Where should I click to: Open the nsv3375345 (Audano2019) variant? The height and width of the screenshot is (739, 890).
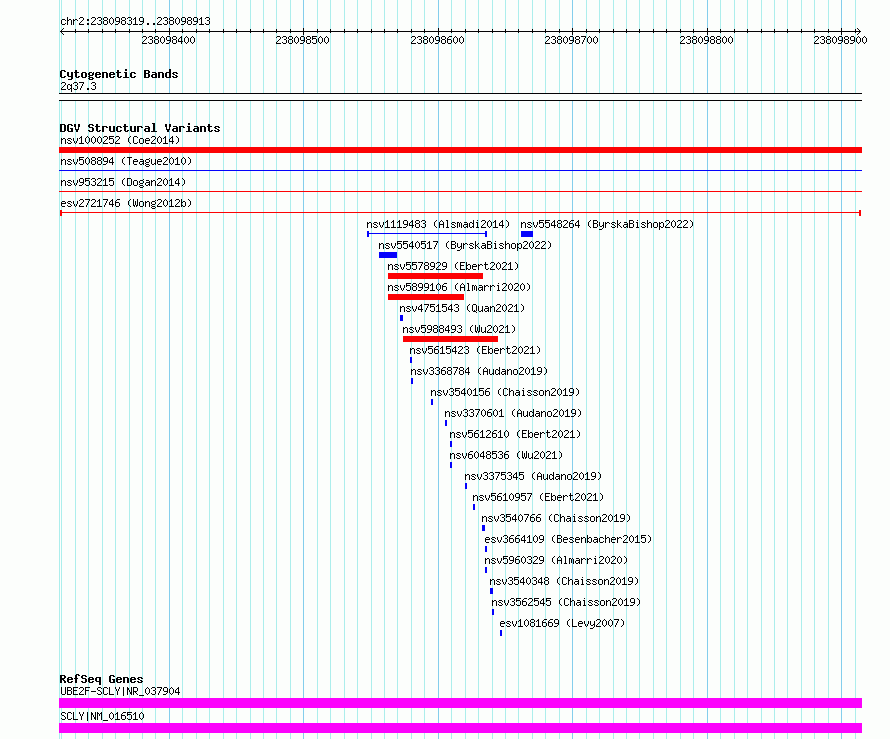[x=533, y=476]
